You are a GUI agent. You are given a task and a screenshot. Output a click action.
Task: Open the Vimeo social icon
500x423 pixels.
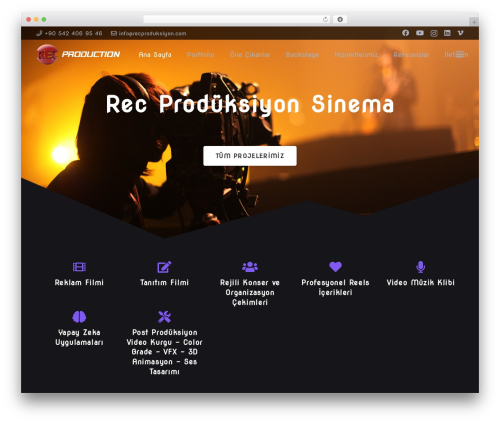click(x=460, y=33)
